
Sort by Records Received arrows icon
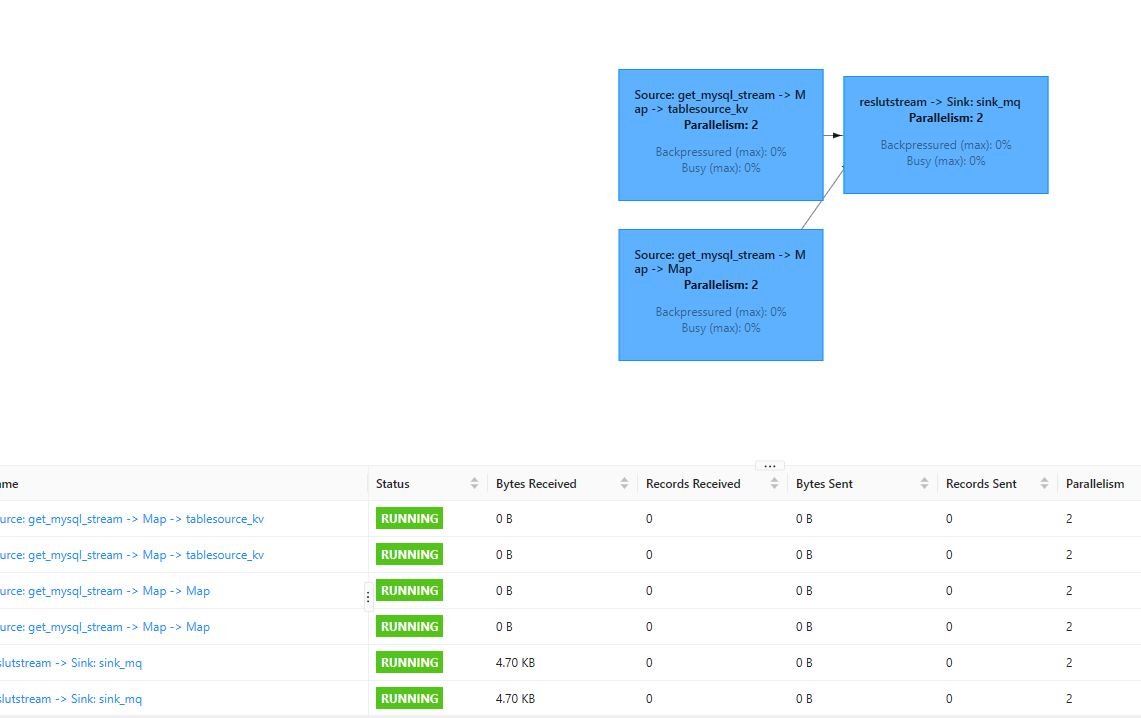[774, 484]
